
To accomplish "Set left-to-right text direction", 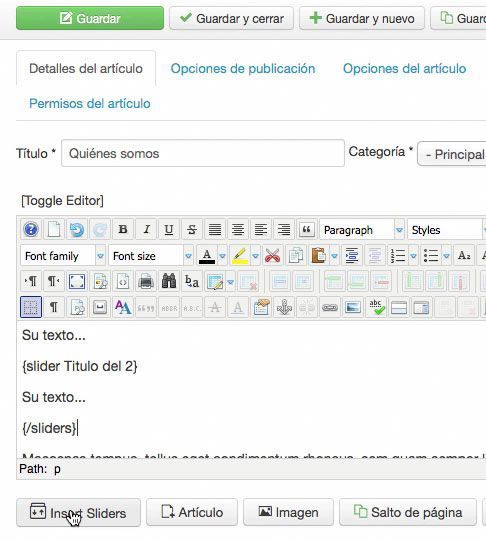I will pyautogui.click(x=31, y=281).
